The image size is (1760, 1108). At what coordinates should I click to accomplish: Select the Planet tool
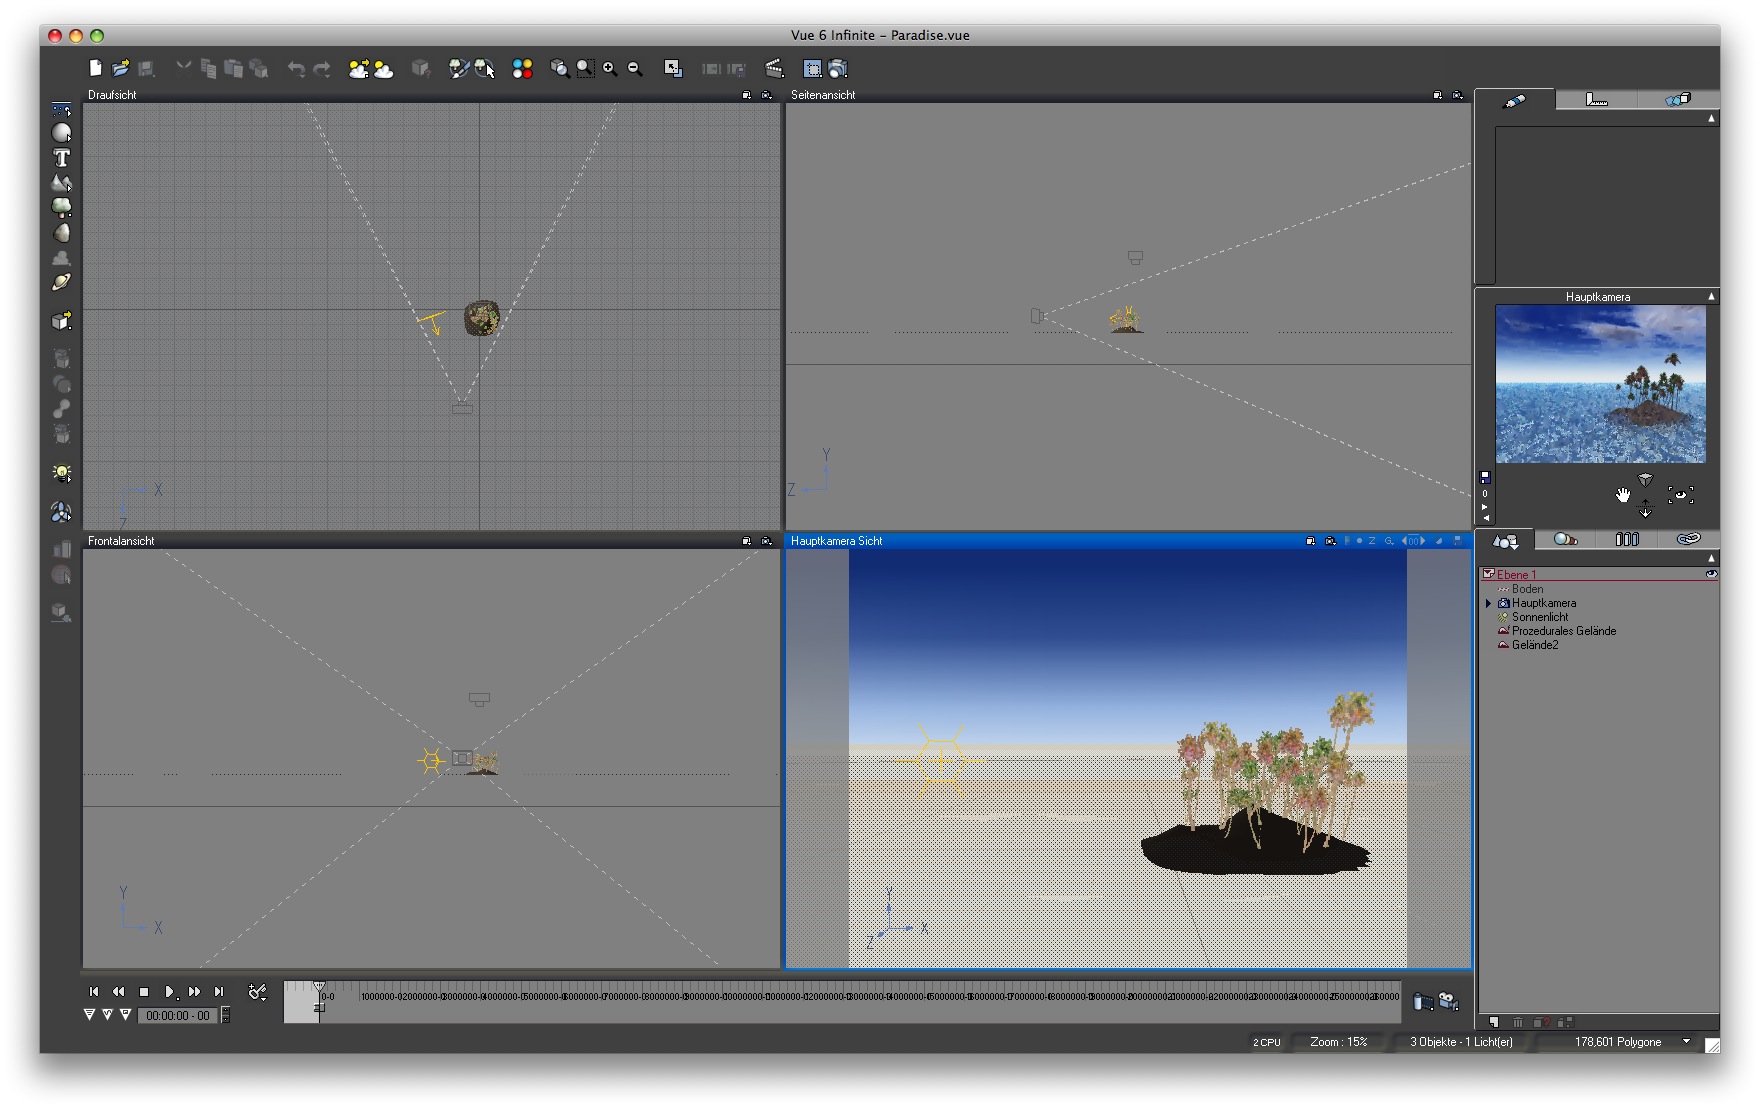pos(62,283)
